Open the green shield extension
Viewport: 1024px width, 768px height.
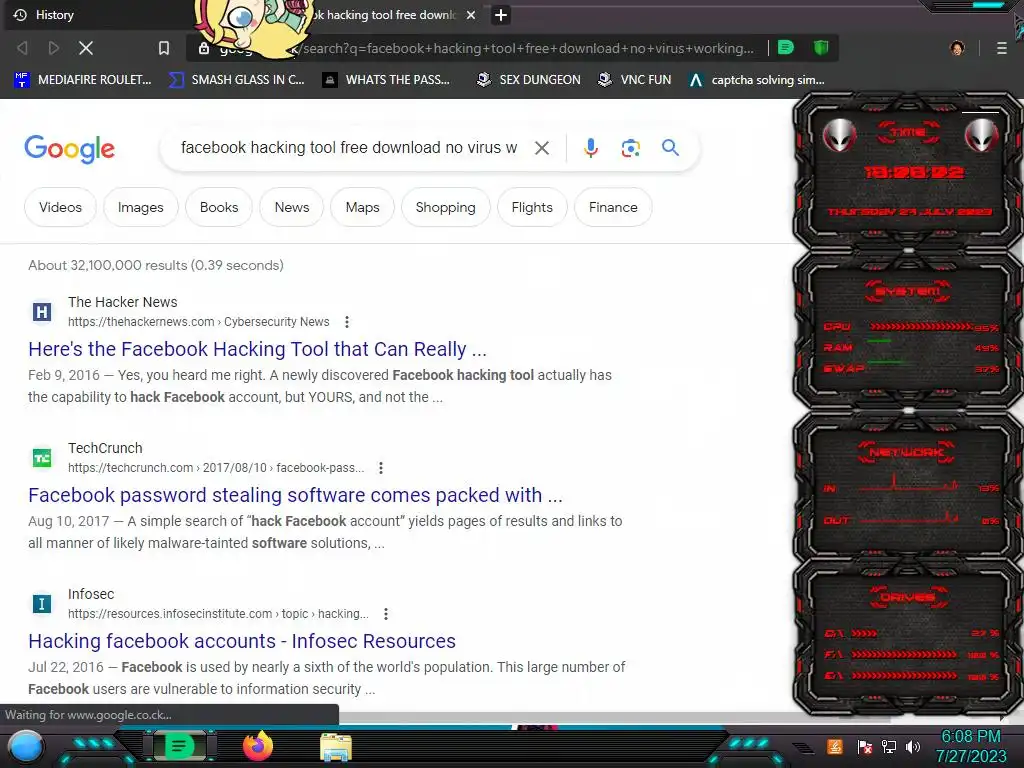821,48
